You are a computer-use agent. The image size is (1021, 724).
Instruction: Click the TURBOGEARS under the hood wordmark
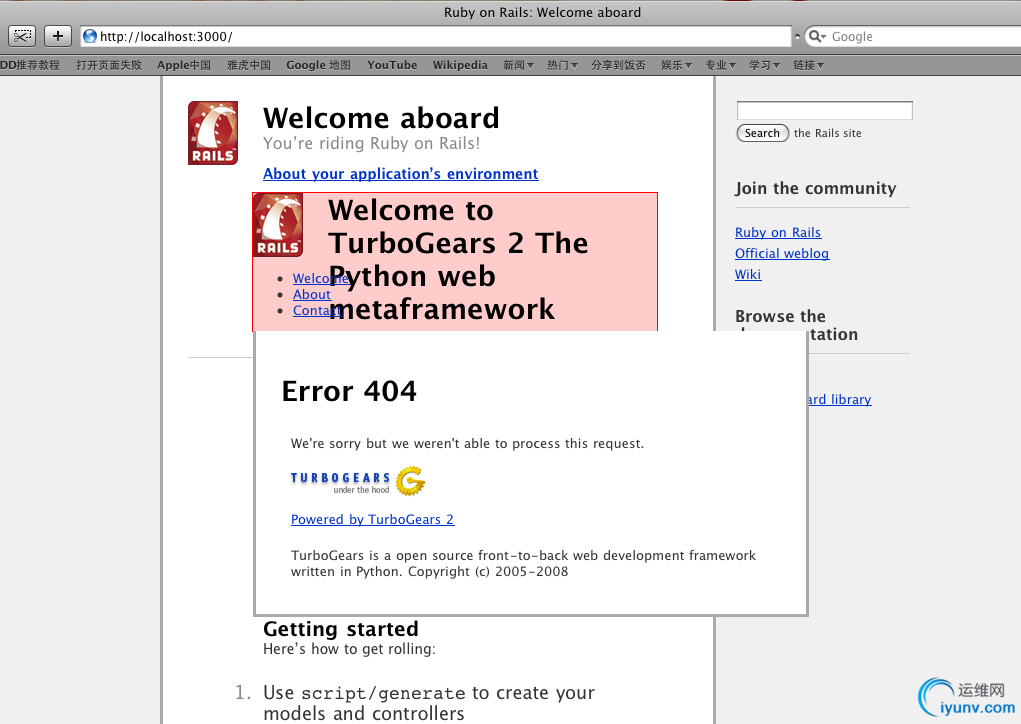(x=340, y=482)
